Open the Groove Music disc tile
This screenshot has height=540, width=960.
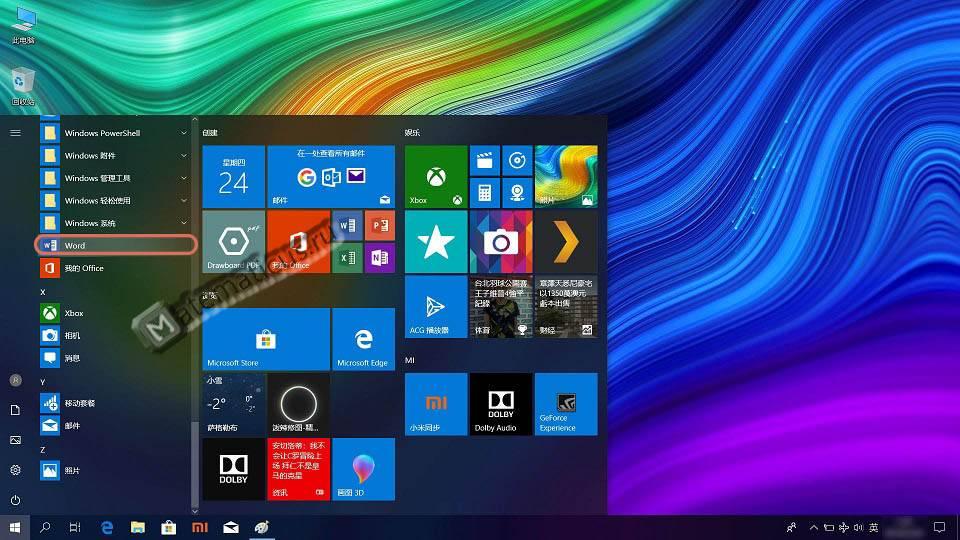[x=517, y=161]
